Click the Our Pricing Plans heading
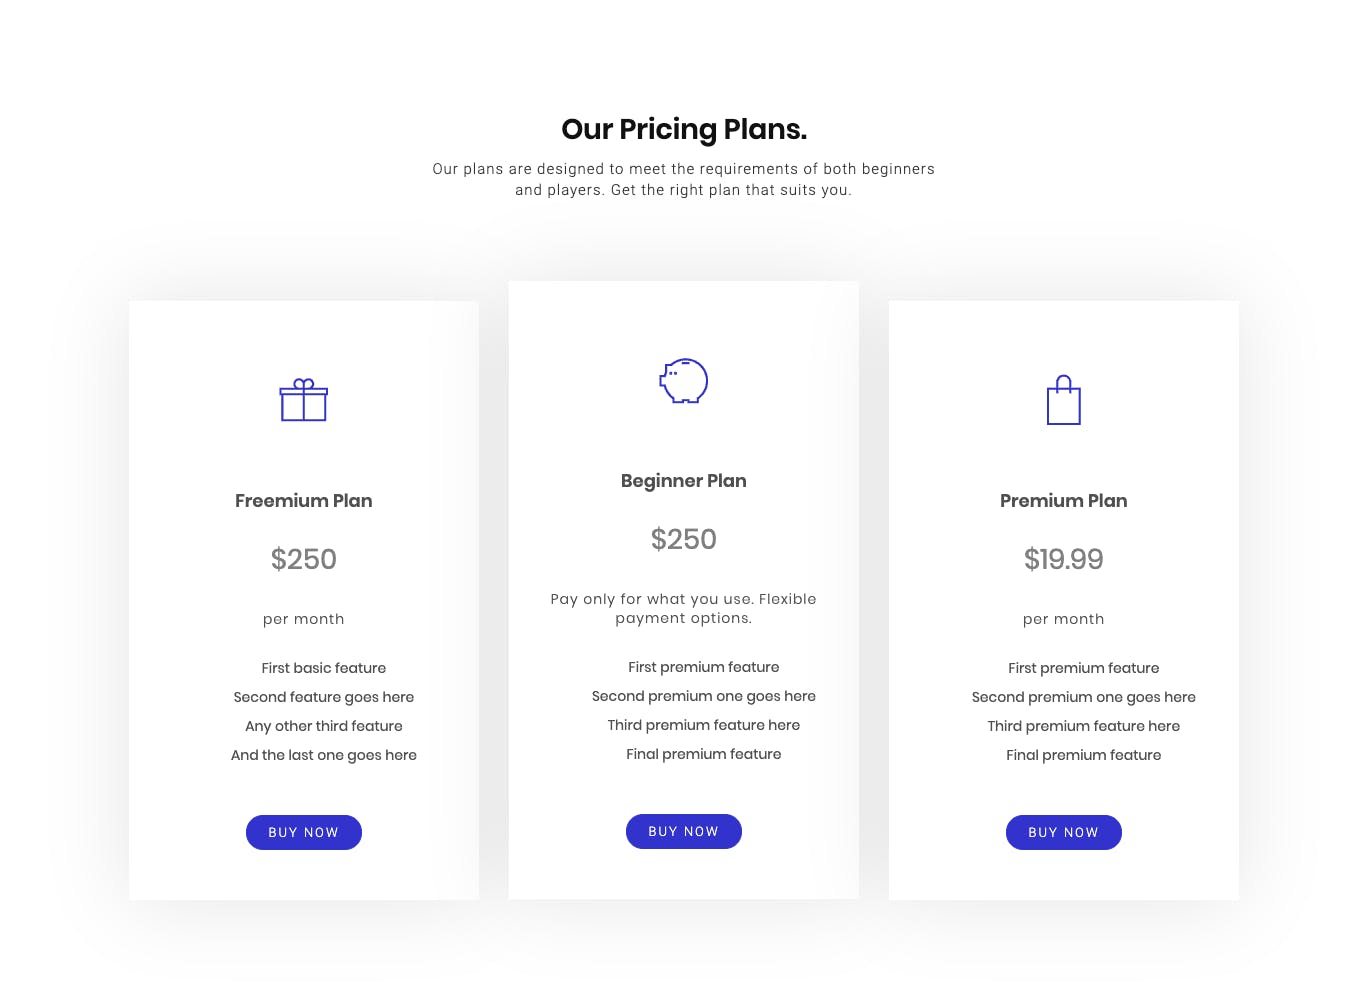Viewport: 1366px width, 994px height. point(684,129)
